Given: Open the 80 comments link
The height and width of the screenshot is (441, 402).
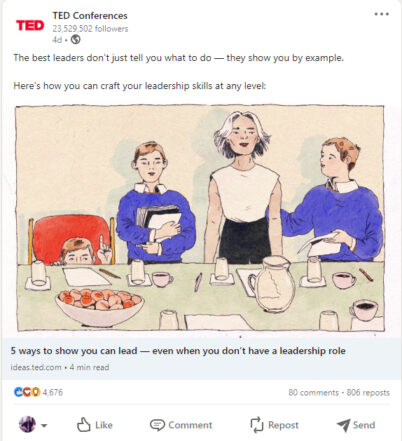Looking at the screenshot, I should [314, 392].
